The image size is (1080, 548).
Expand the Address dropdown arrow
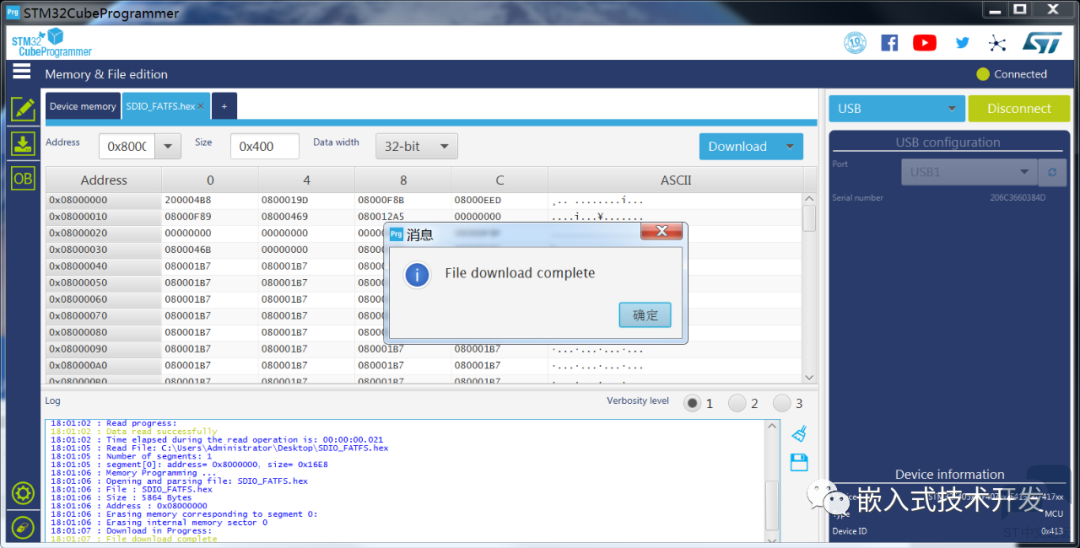pos(167,146)
